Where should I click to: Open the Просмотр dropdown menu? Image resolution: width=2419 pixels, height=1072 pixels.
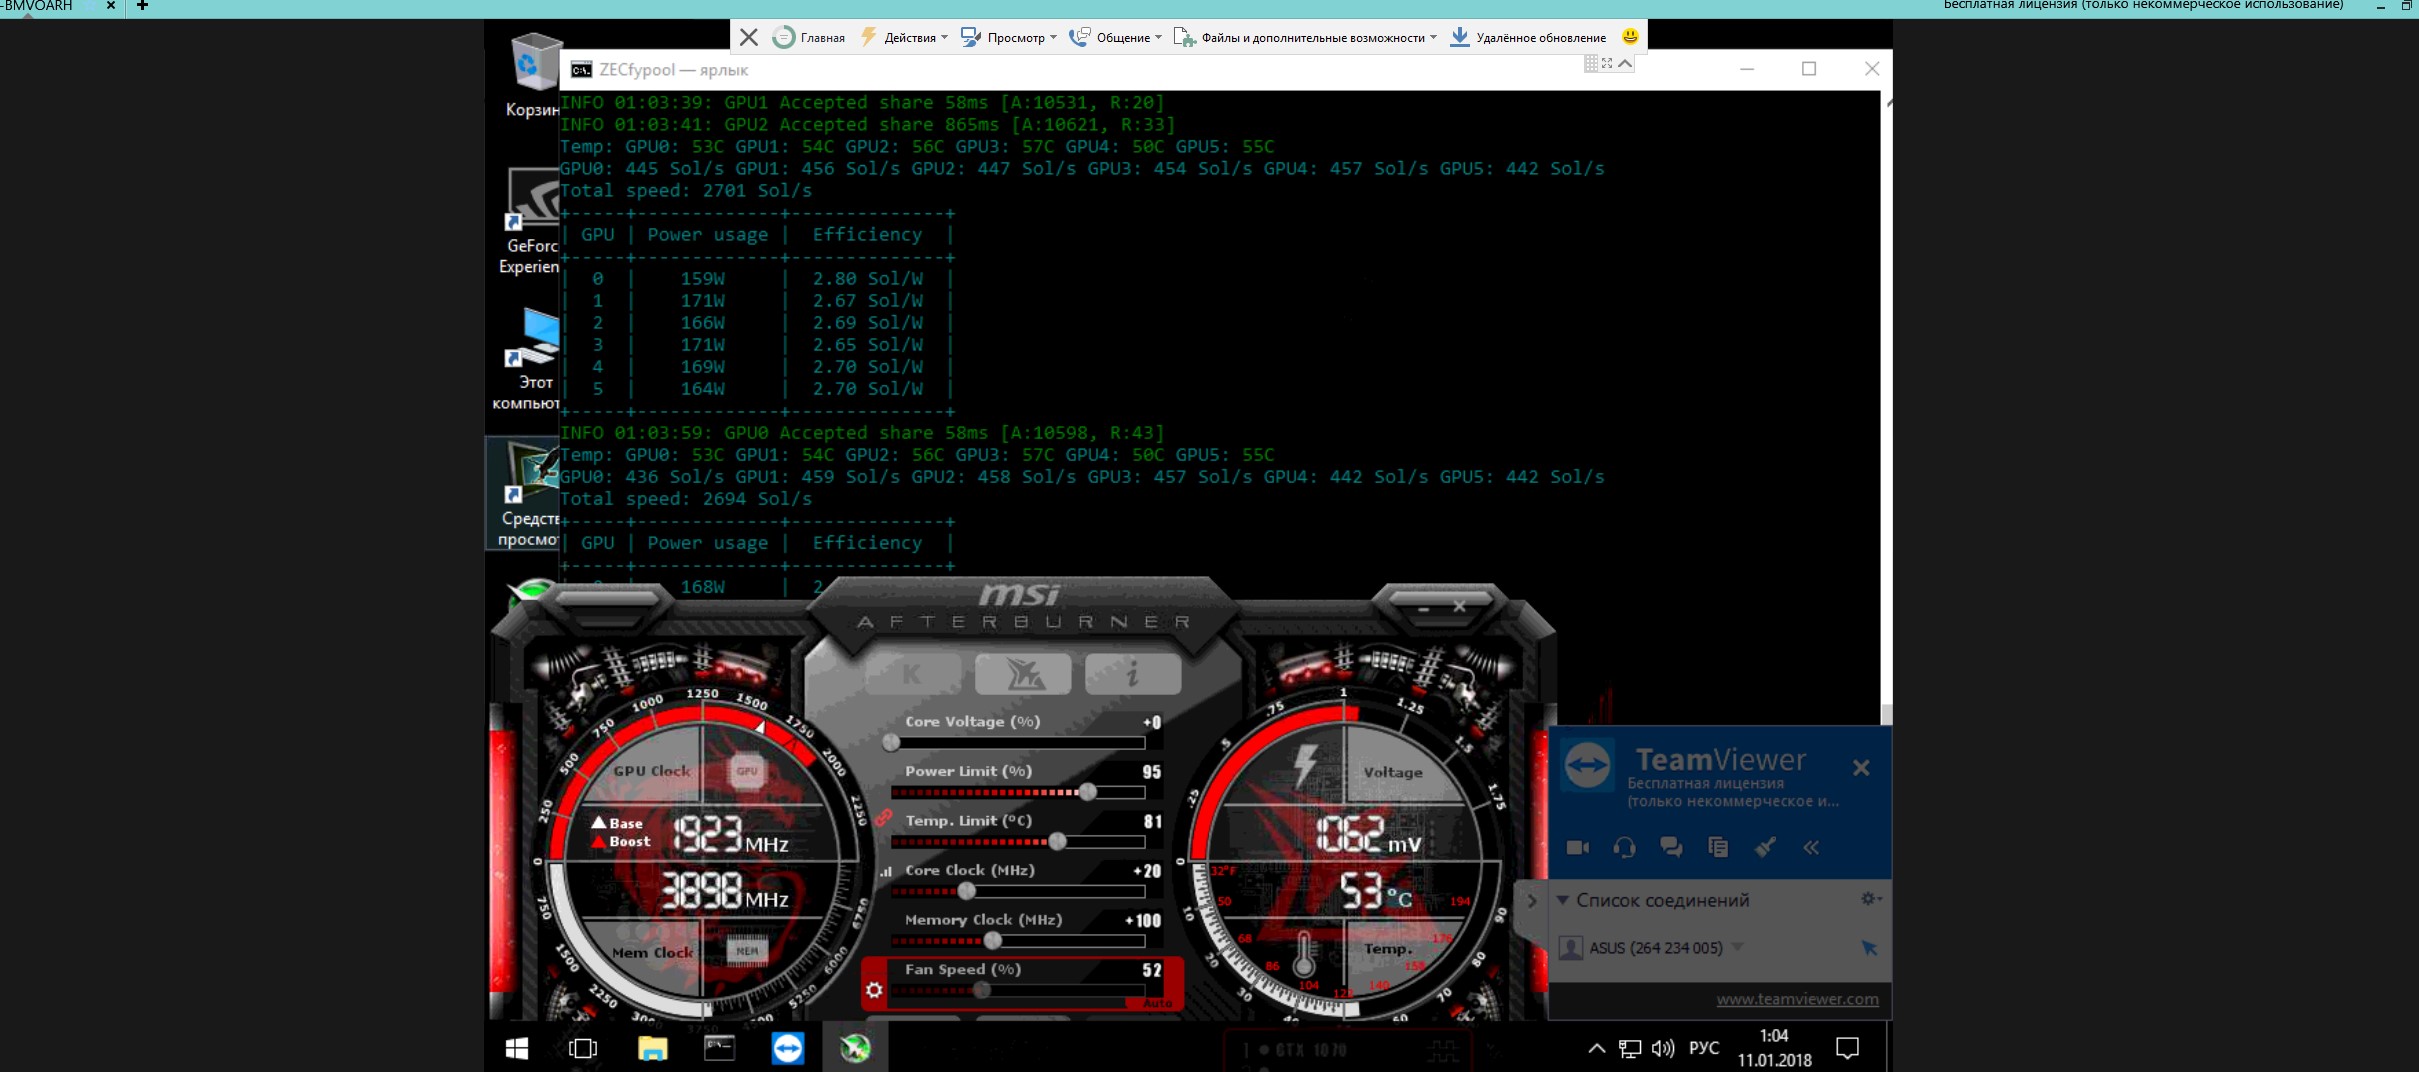[x=1008, y=37]
